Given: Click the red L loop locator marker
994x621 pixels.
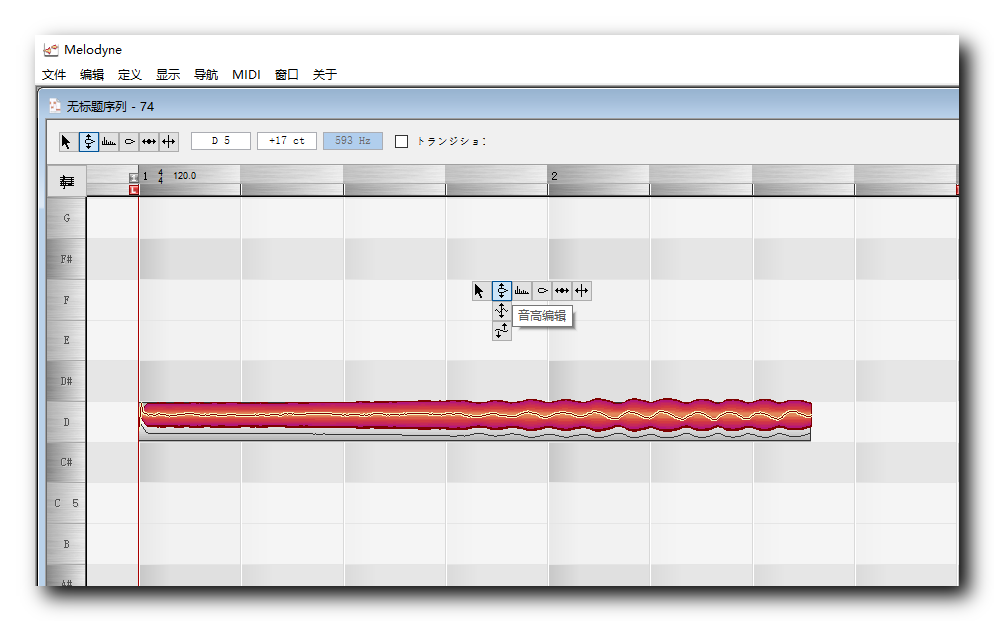Looking at the screenshot, I should (134, 189).
